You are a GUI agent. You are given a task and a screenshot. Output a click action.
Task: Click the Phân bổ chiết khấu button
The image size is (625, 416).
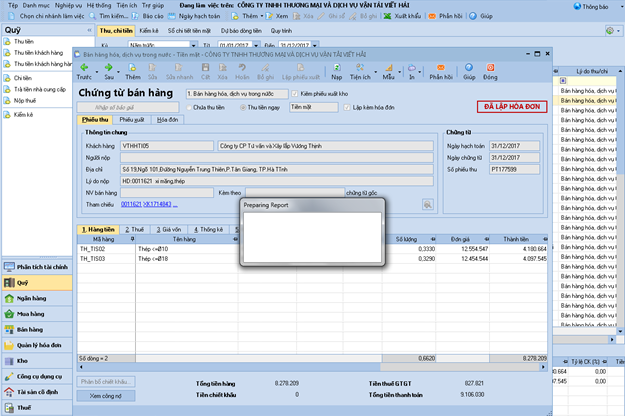pyautogui.click(x=106, y=382)
